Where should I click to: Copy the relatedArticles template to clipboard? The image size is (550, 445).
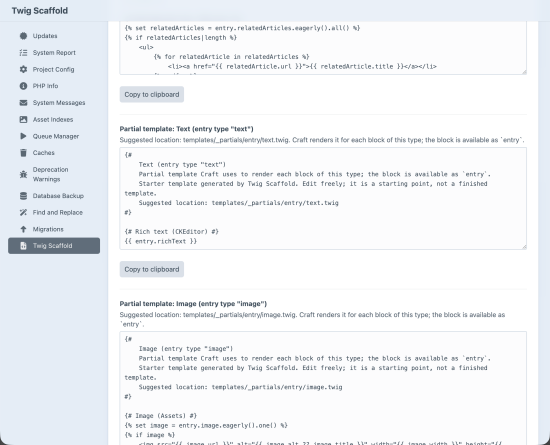tap(152, 94)
